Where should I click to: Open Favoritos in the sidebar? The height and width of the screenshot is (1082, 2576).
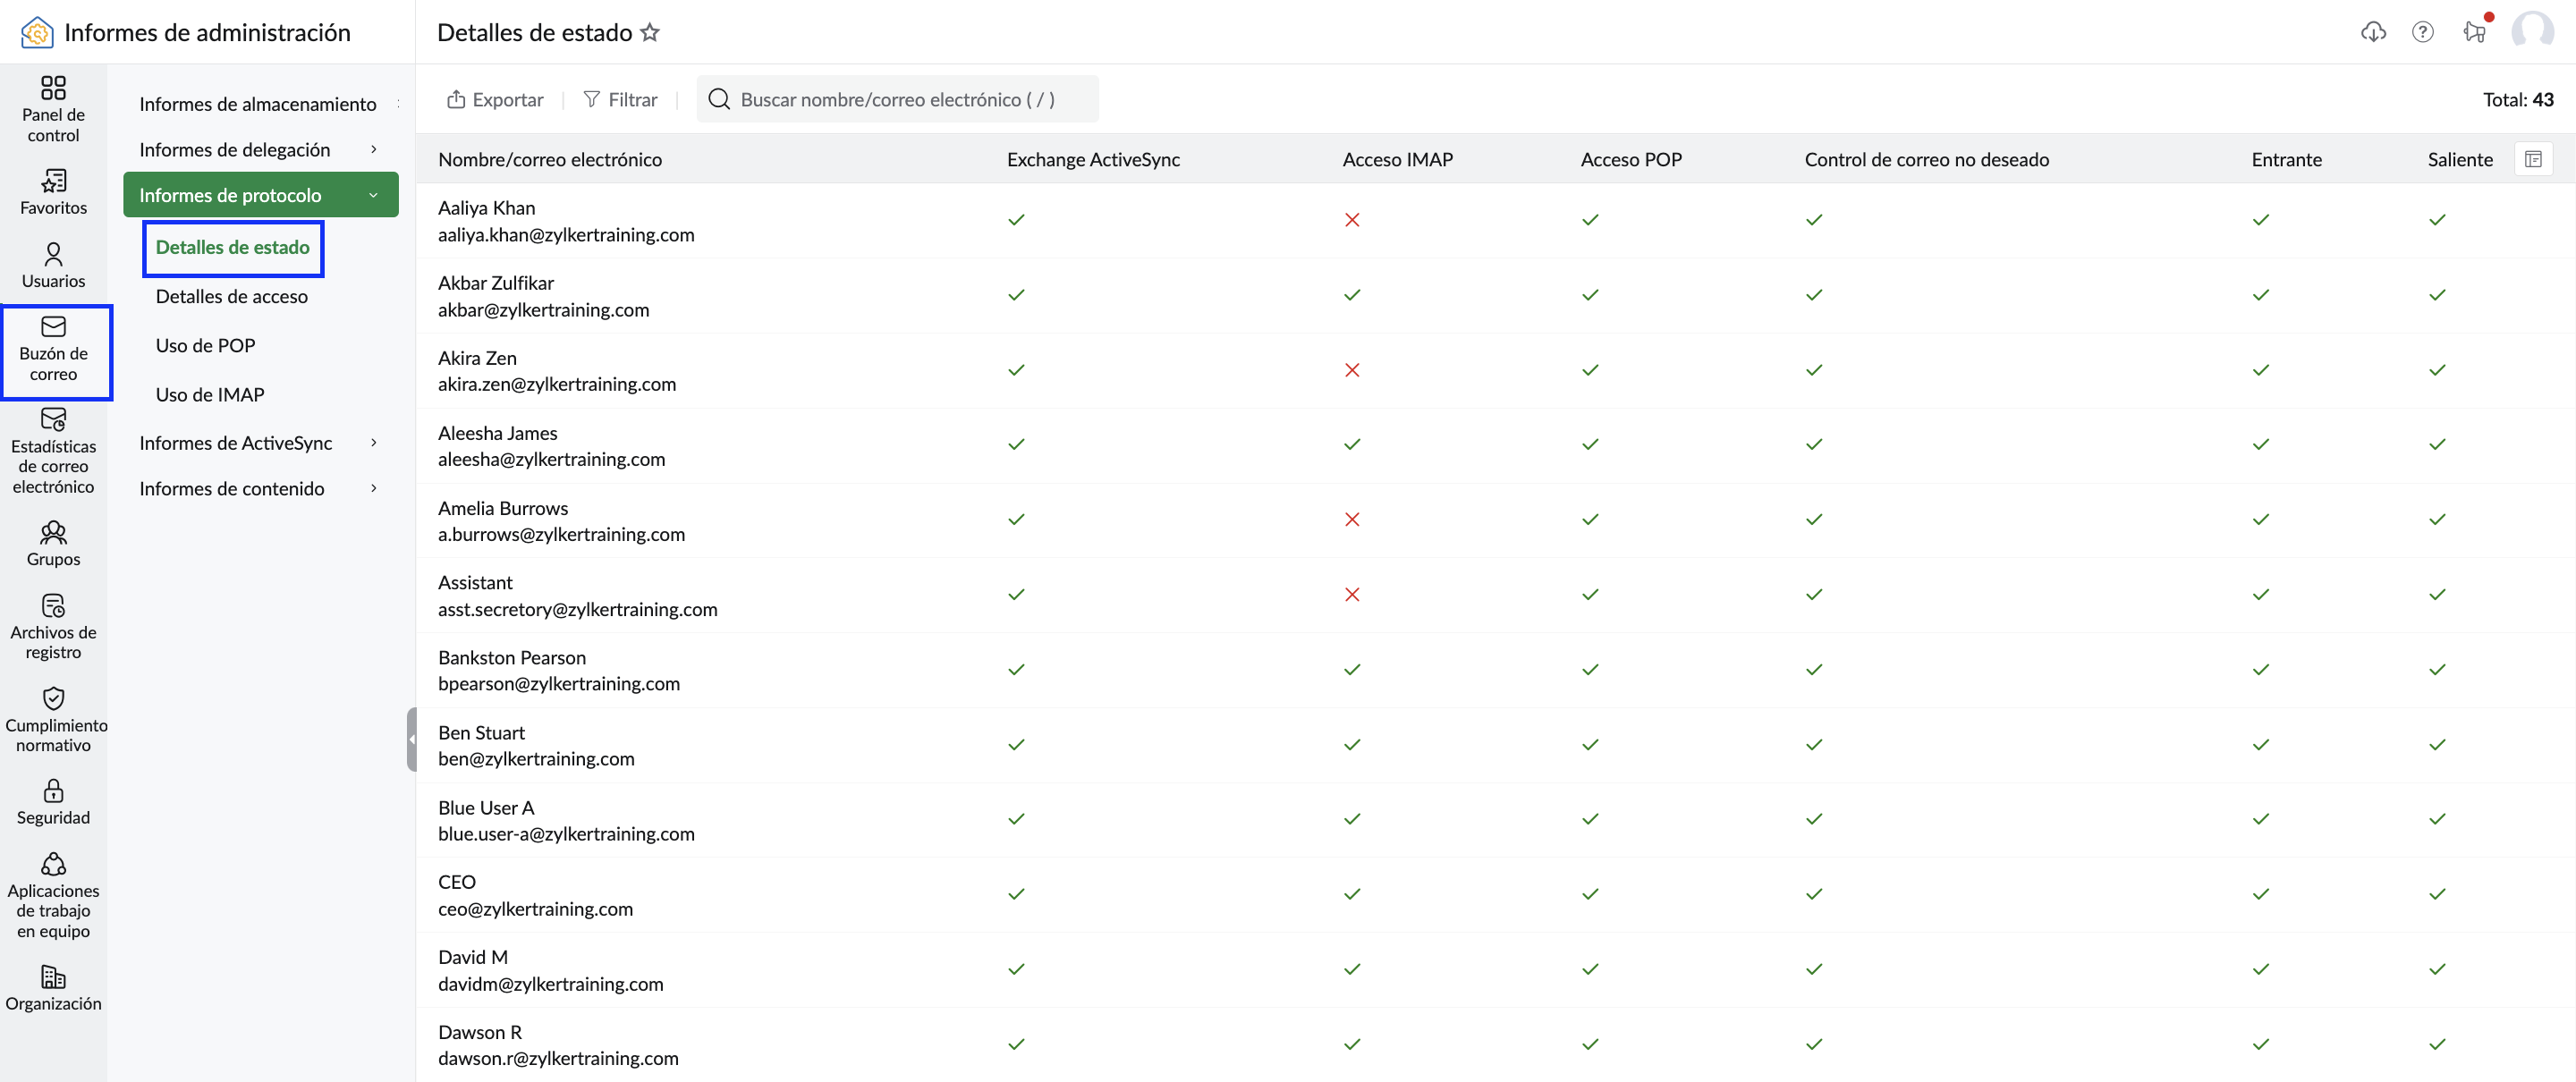[53, 192]
